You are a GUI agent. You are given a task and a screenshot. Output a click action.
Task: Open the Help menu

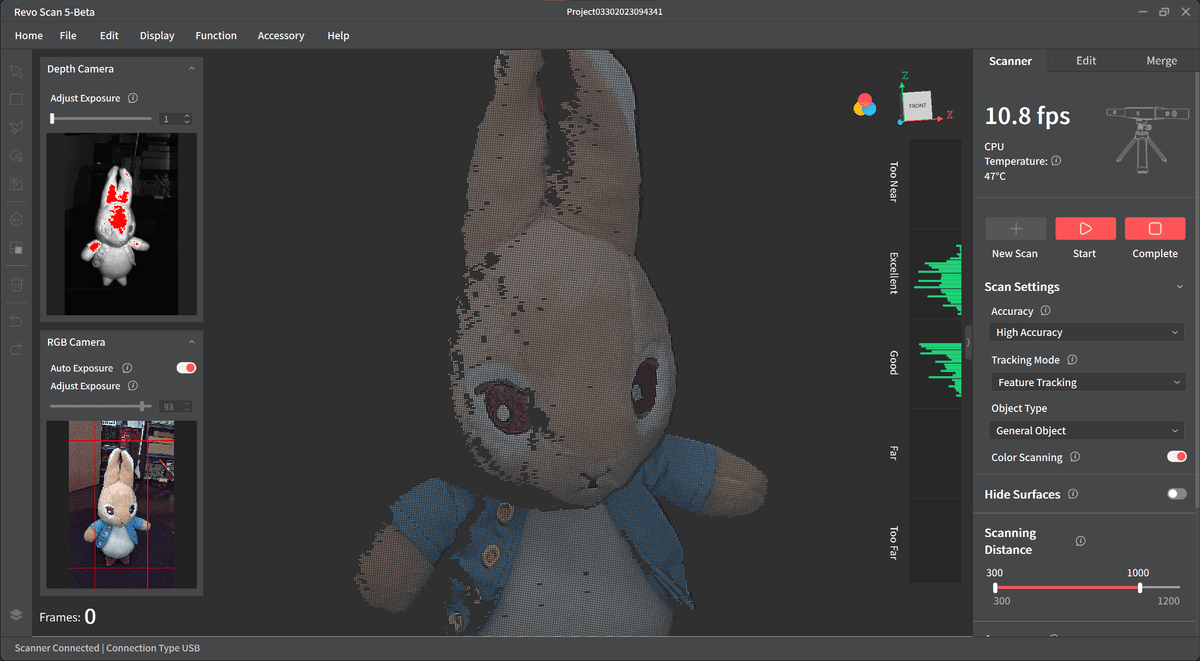click(338, 36)
